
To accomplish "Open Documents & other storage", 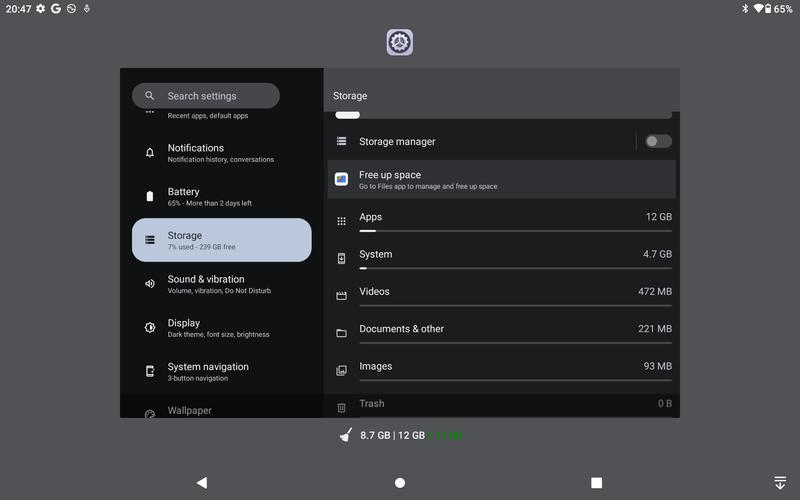I will (x=502, y=333).
